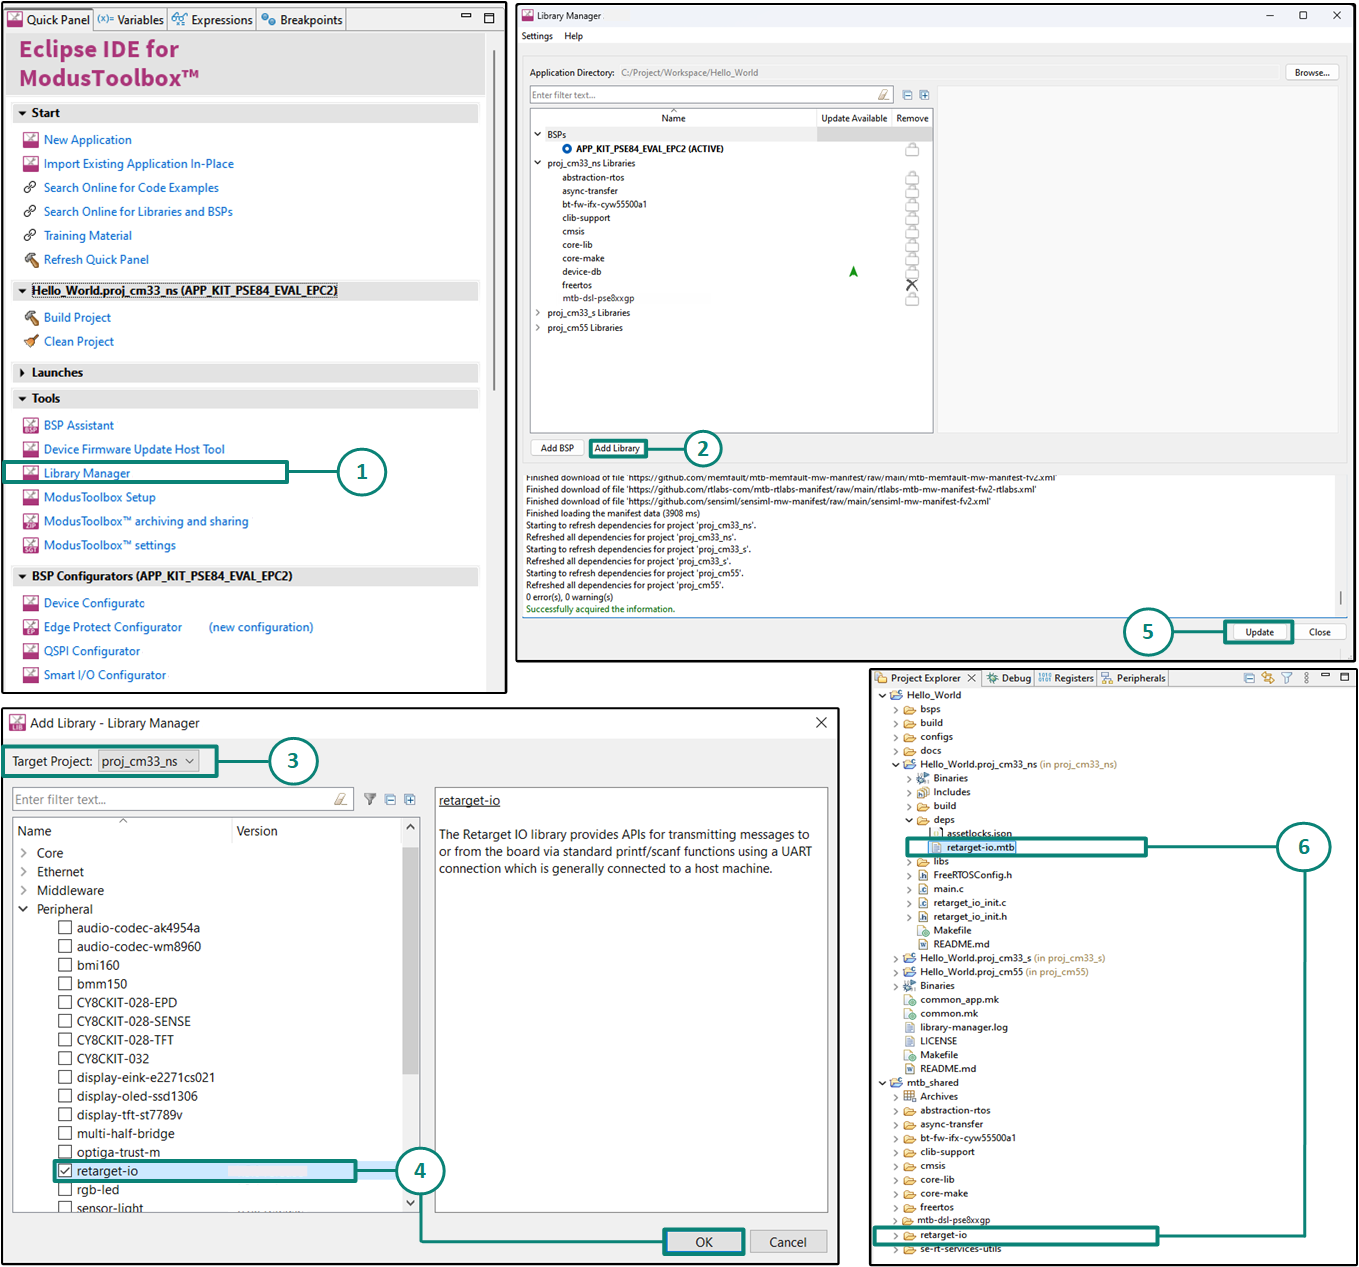
Task: Expand the Launches section
Action: pyautogui.click(x=22, y=372)
